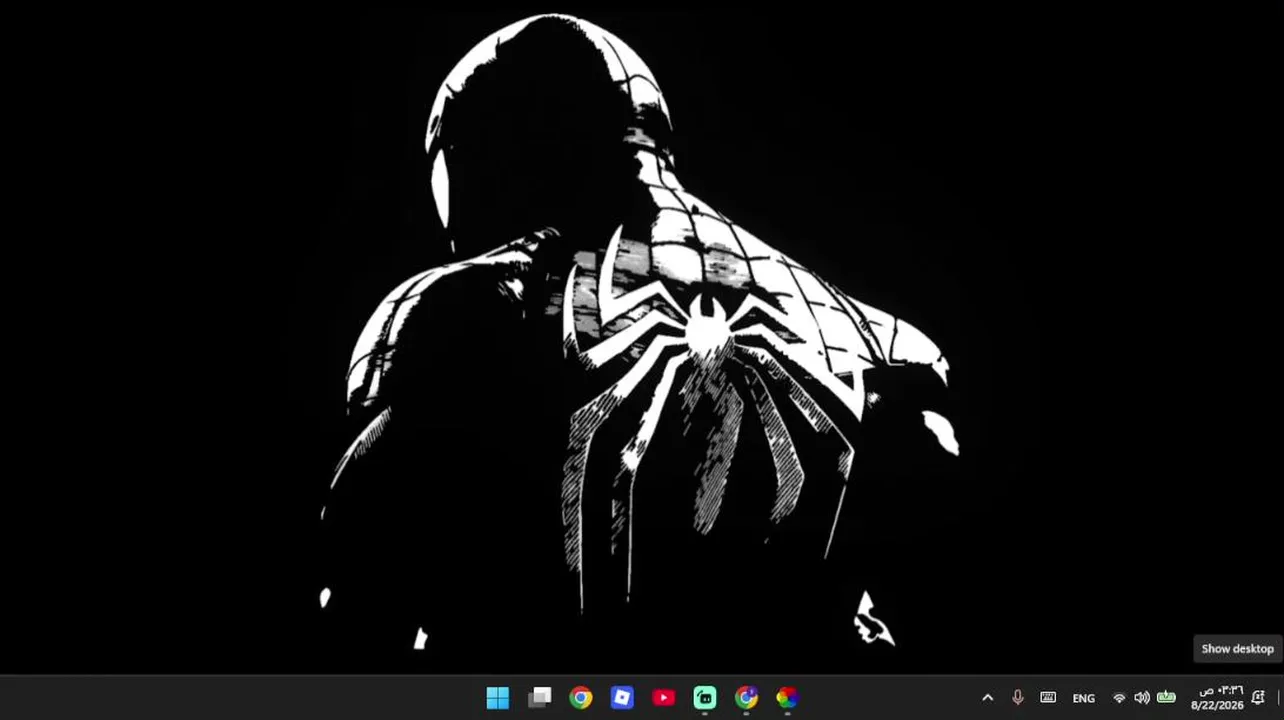Open the YouTube taskbar shortcut
This screenshot has width=1284, height=720.
(x=664, y=698)
